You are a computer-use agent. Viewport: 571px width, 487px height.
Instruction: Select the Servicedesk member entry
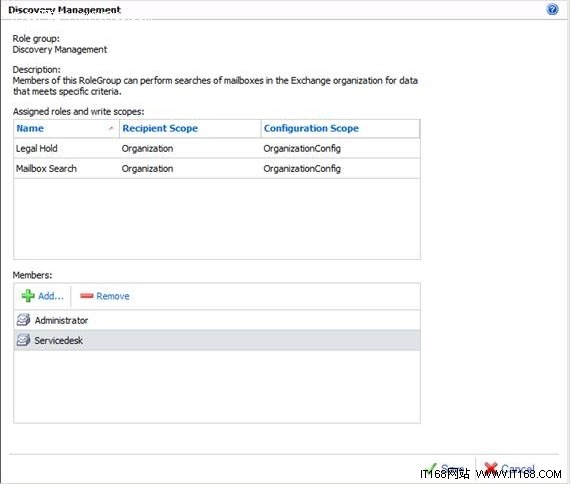[217, 340]
